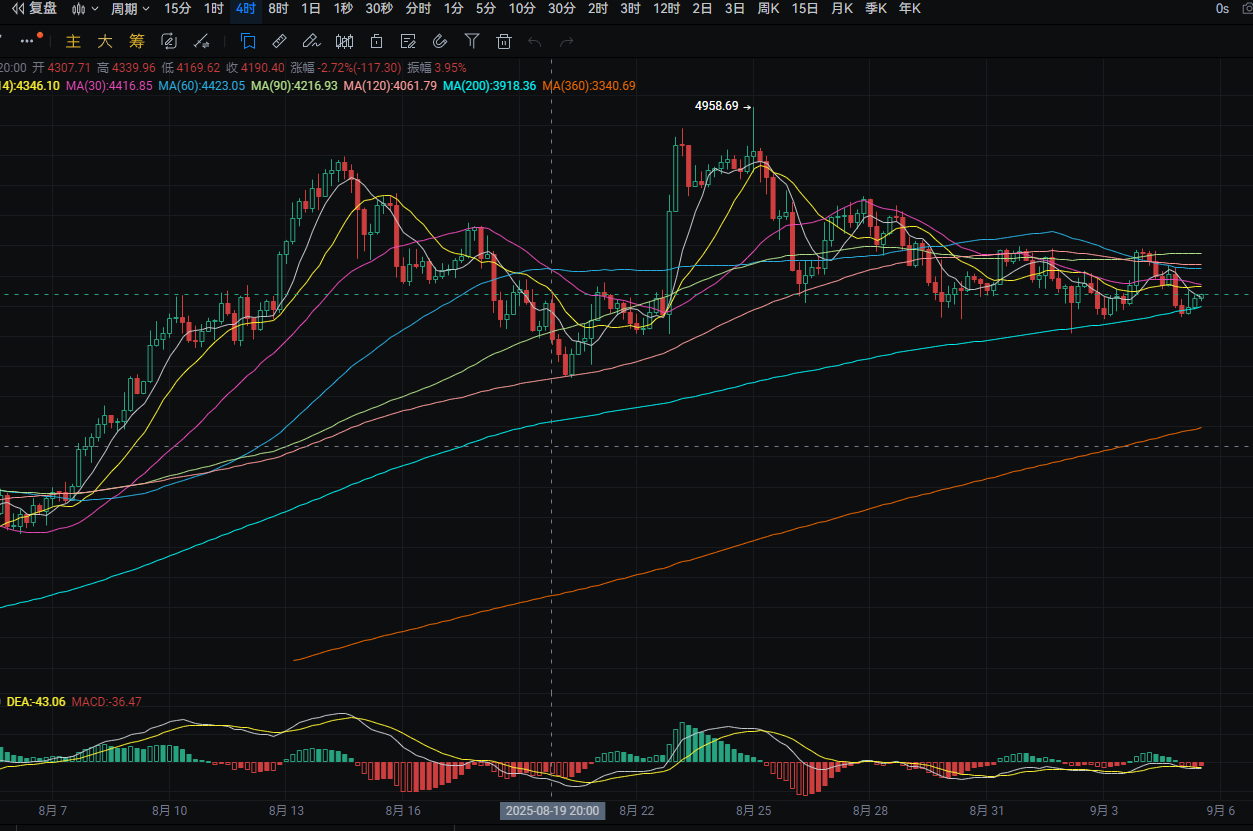The height and width of the screenshot is (831, 1253).
Task: Toggle the 筹 chip distribution button
Action: [137, 41]
